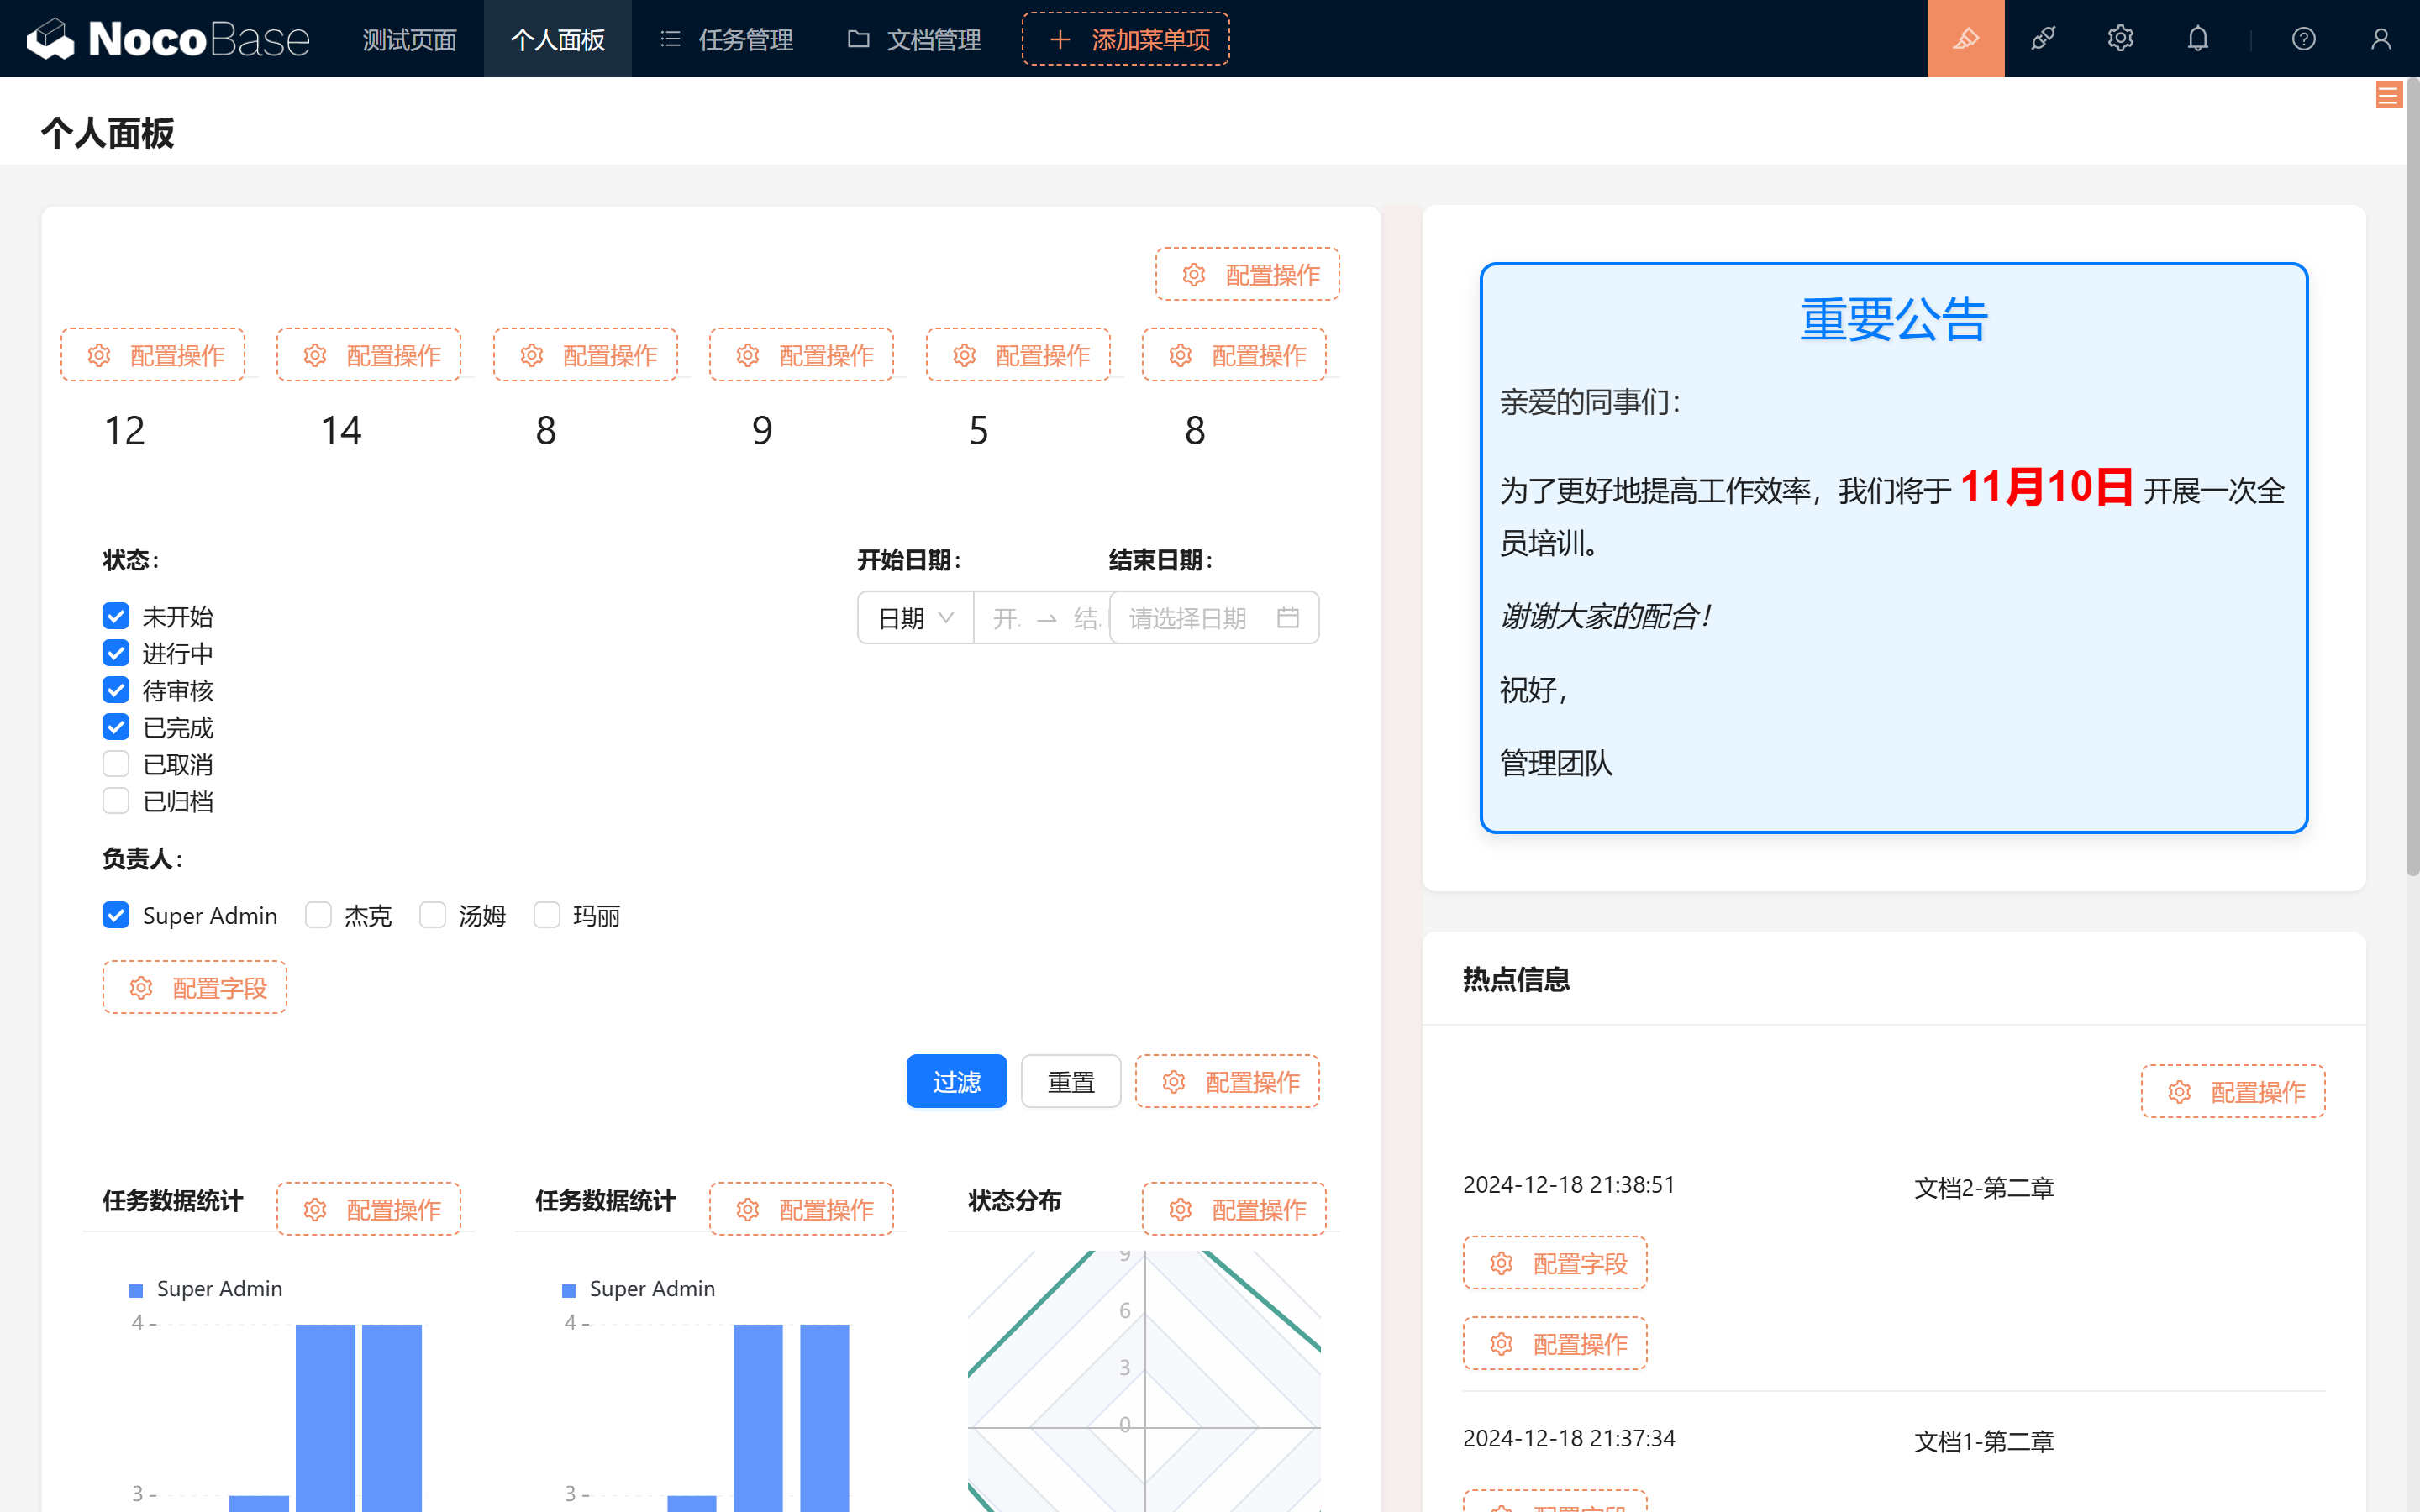Image resolution: width=2420 pixels, height=1512 pixels.
Task: Open the 日期 unit dropdown
Action: tap(915, 618)
